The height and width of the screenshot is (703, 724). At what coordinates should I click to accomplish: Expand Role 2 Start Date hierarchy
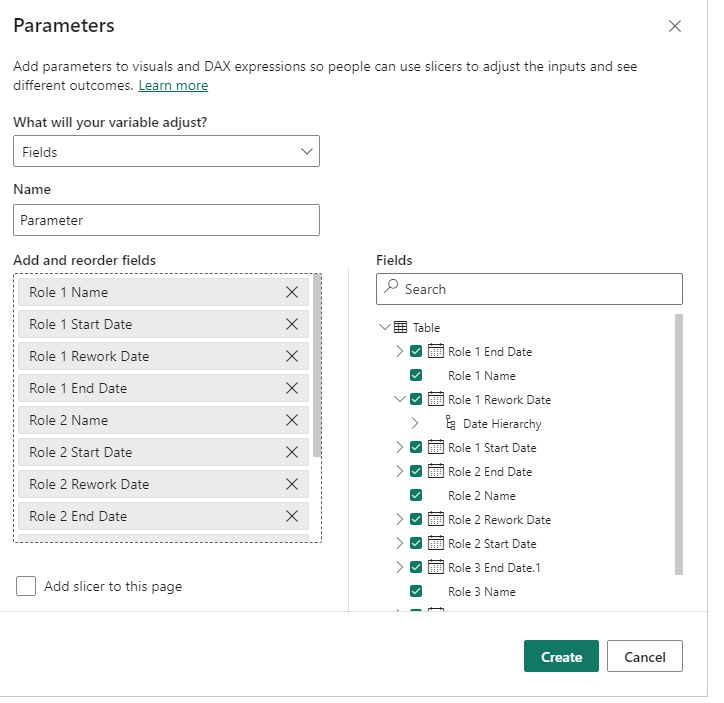coord(399,543)
